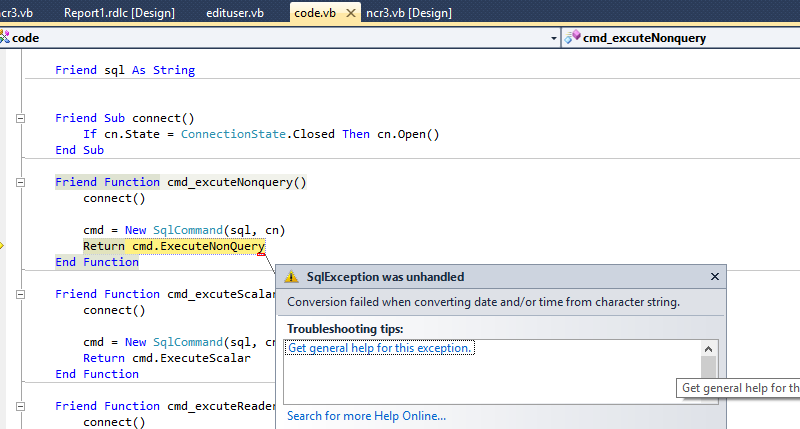Close the code.vb tab

[351, 13]
